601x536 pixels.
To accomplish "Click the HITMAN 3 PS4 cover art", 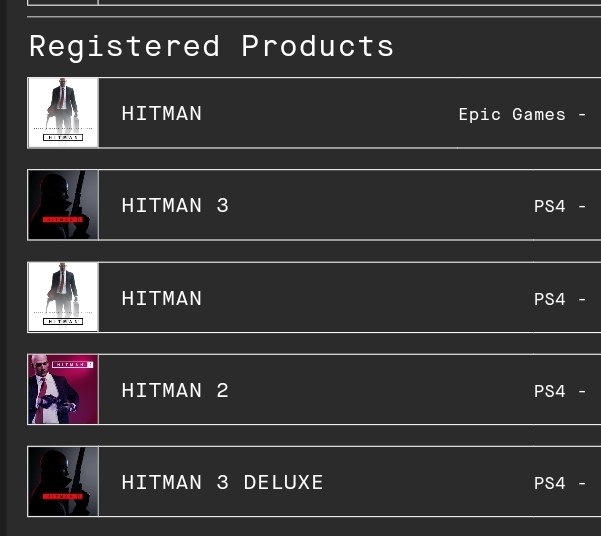I will point(63,205).
